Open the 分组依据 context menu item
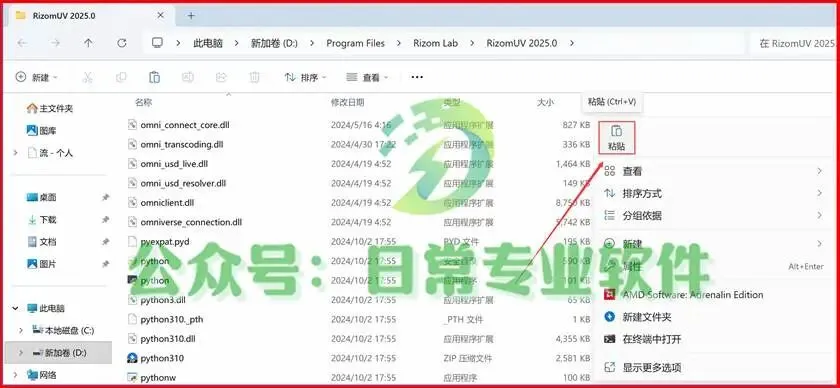Image resolution: width=840 pixels, height=388 pixels. click(712, 216)
